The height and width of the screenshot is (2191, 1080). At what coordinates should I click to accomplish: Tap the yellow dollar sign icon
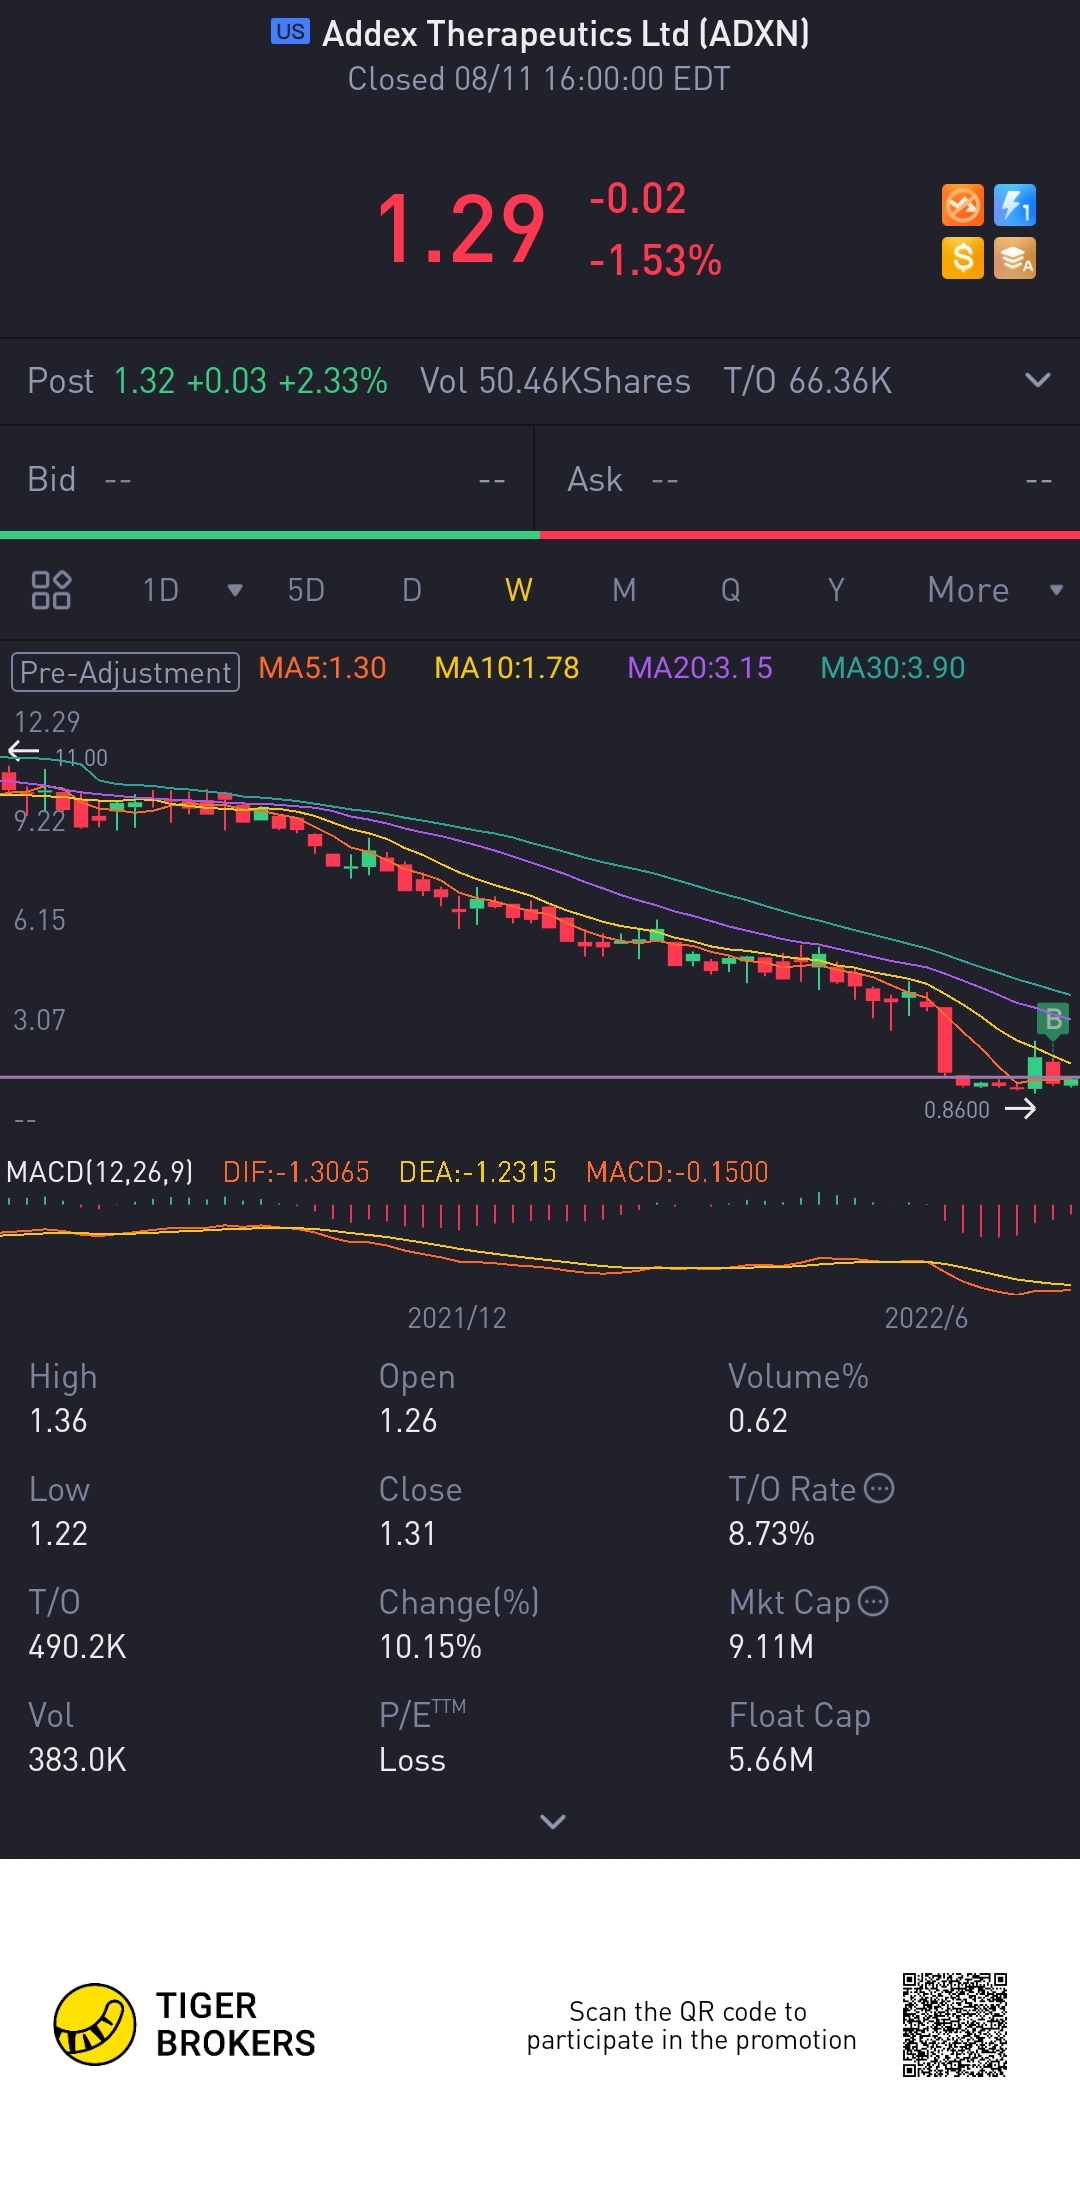click(963, 258)
